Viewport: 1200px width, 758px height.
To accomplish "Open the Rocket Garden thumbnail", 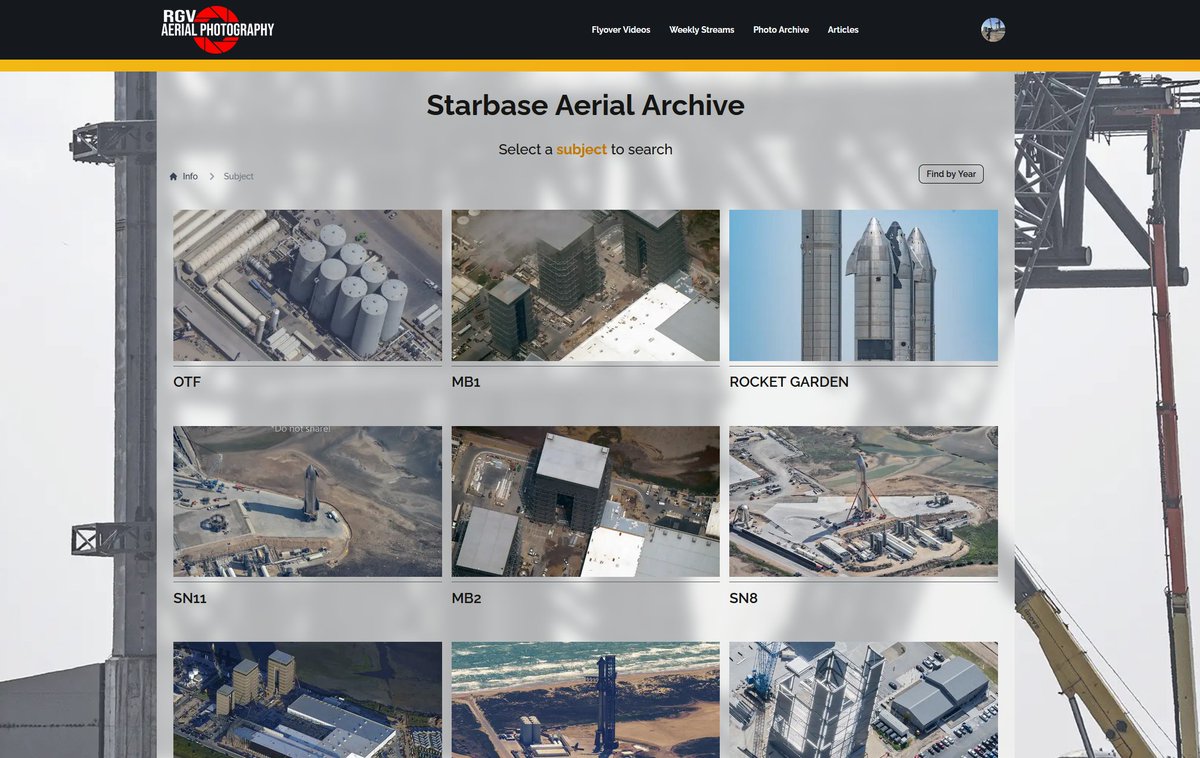I will click(x=863, y=285).
